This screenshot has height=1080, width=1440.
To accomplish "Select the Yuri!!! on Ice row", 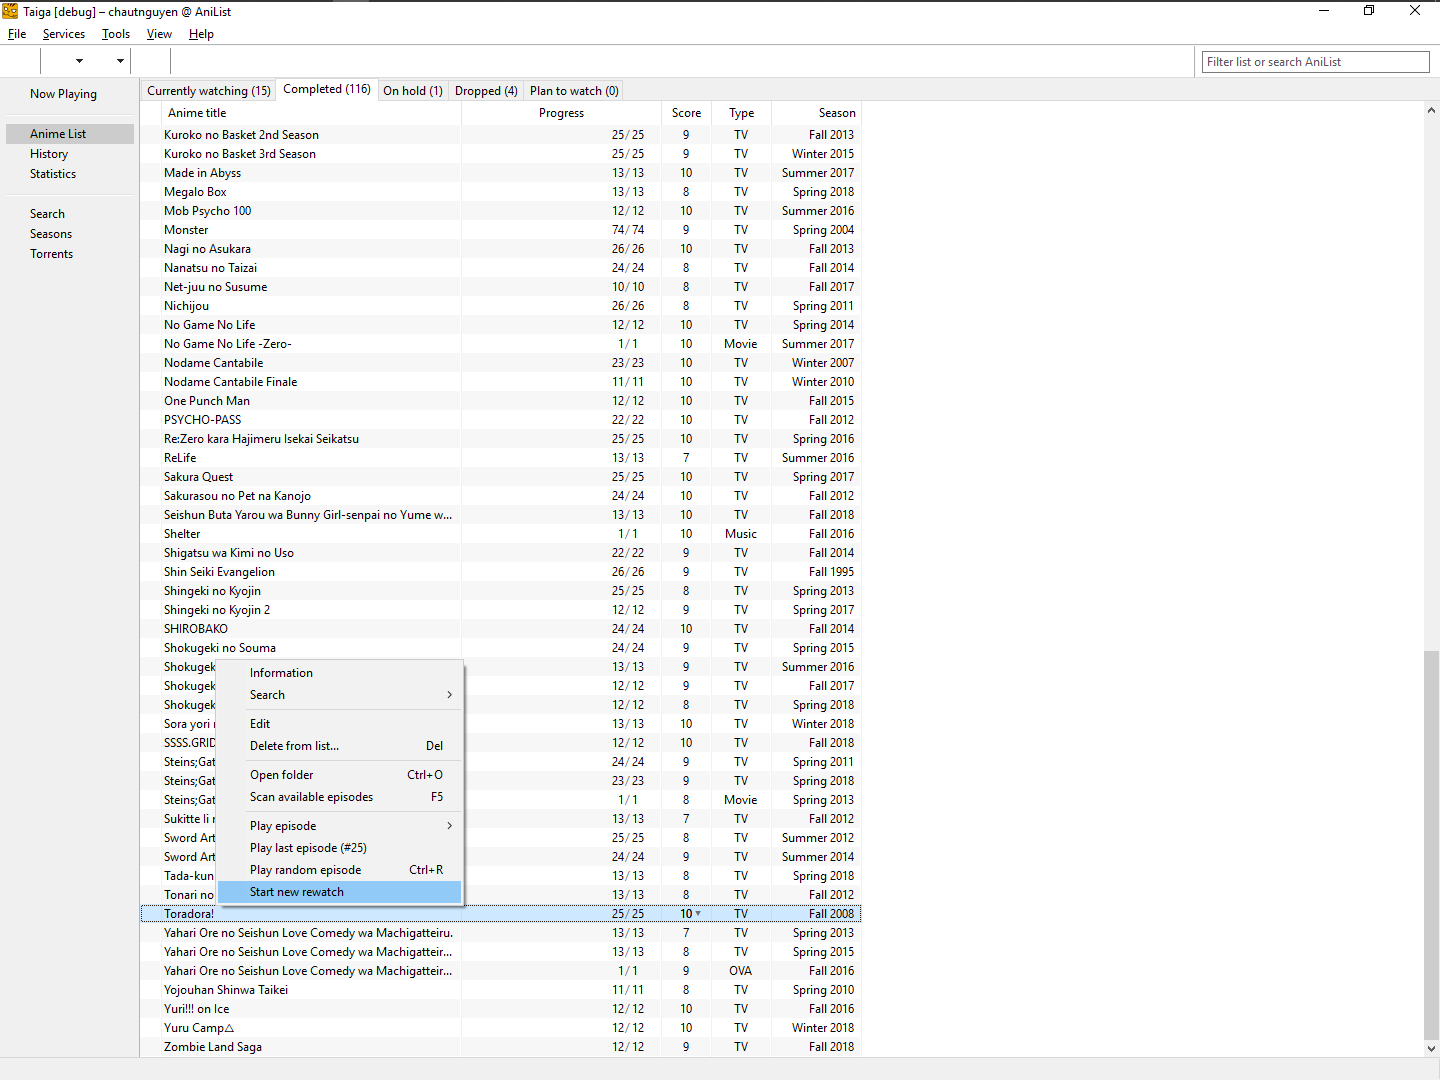I will [x=500, y=1009].
